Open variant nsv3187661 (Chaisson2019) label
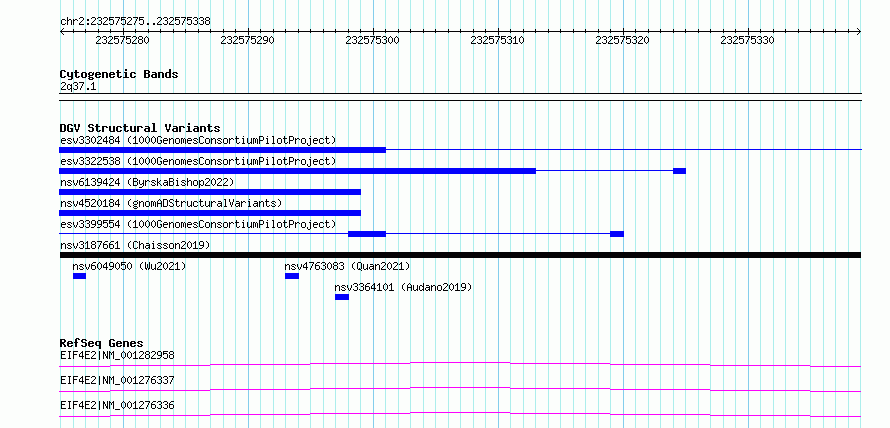This screenshot has width=890, height=428. coord(135,245)
